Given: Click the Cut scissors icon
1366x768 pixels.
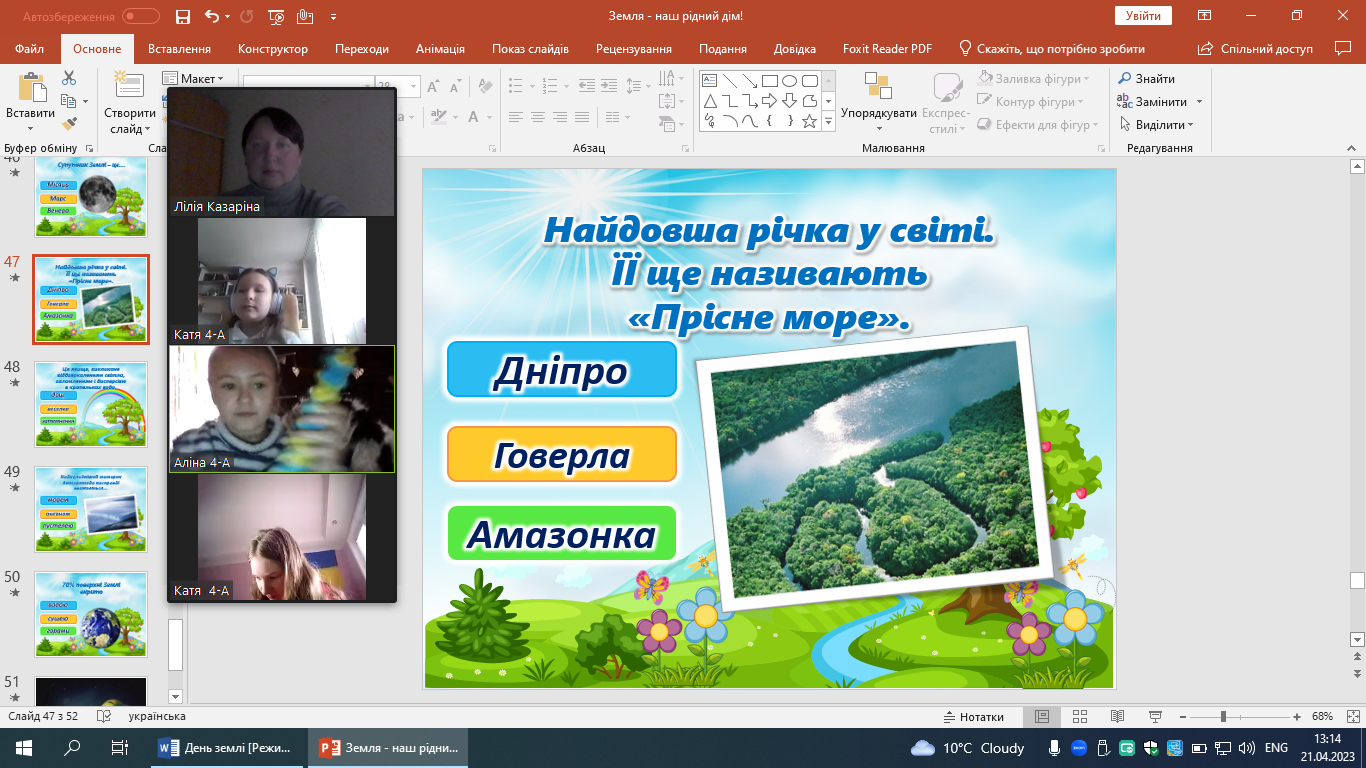Looking at the screenshot, I should pos(69,78).
